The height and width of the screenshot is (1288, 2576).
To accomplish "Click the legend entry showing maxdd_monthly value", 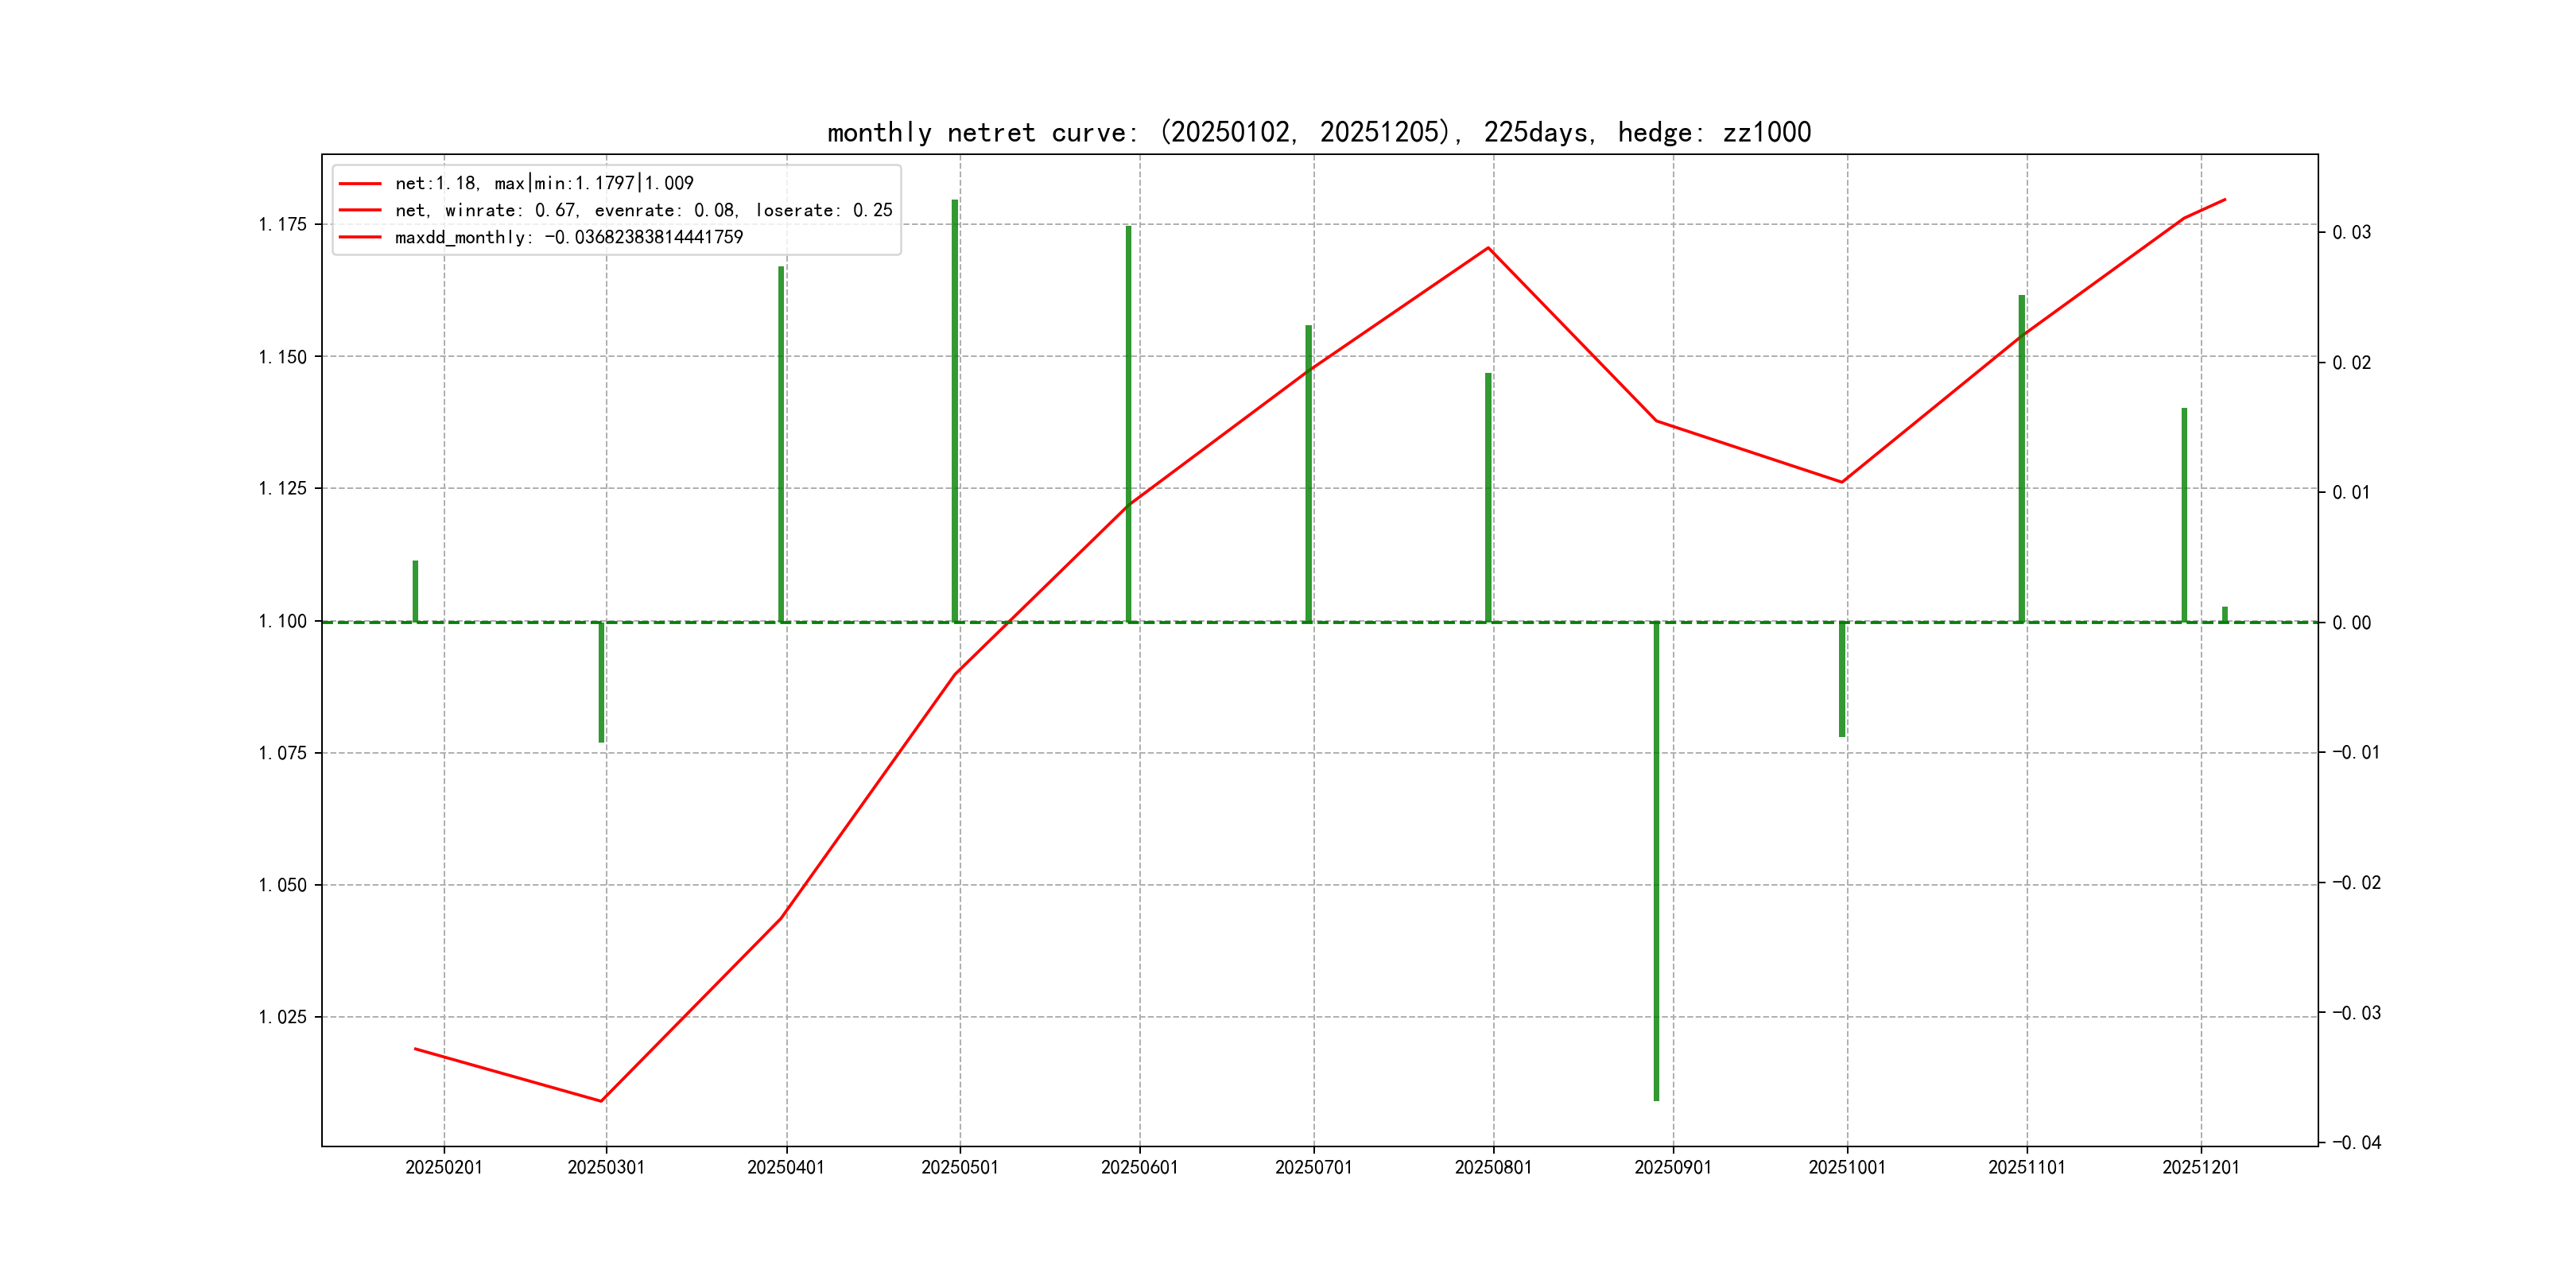I will coord(568,237).
